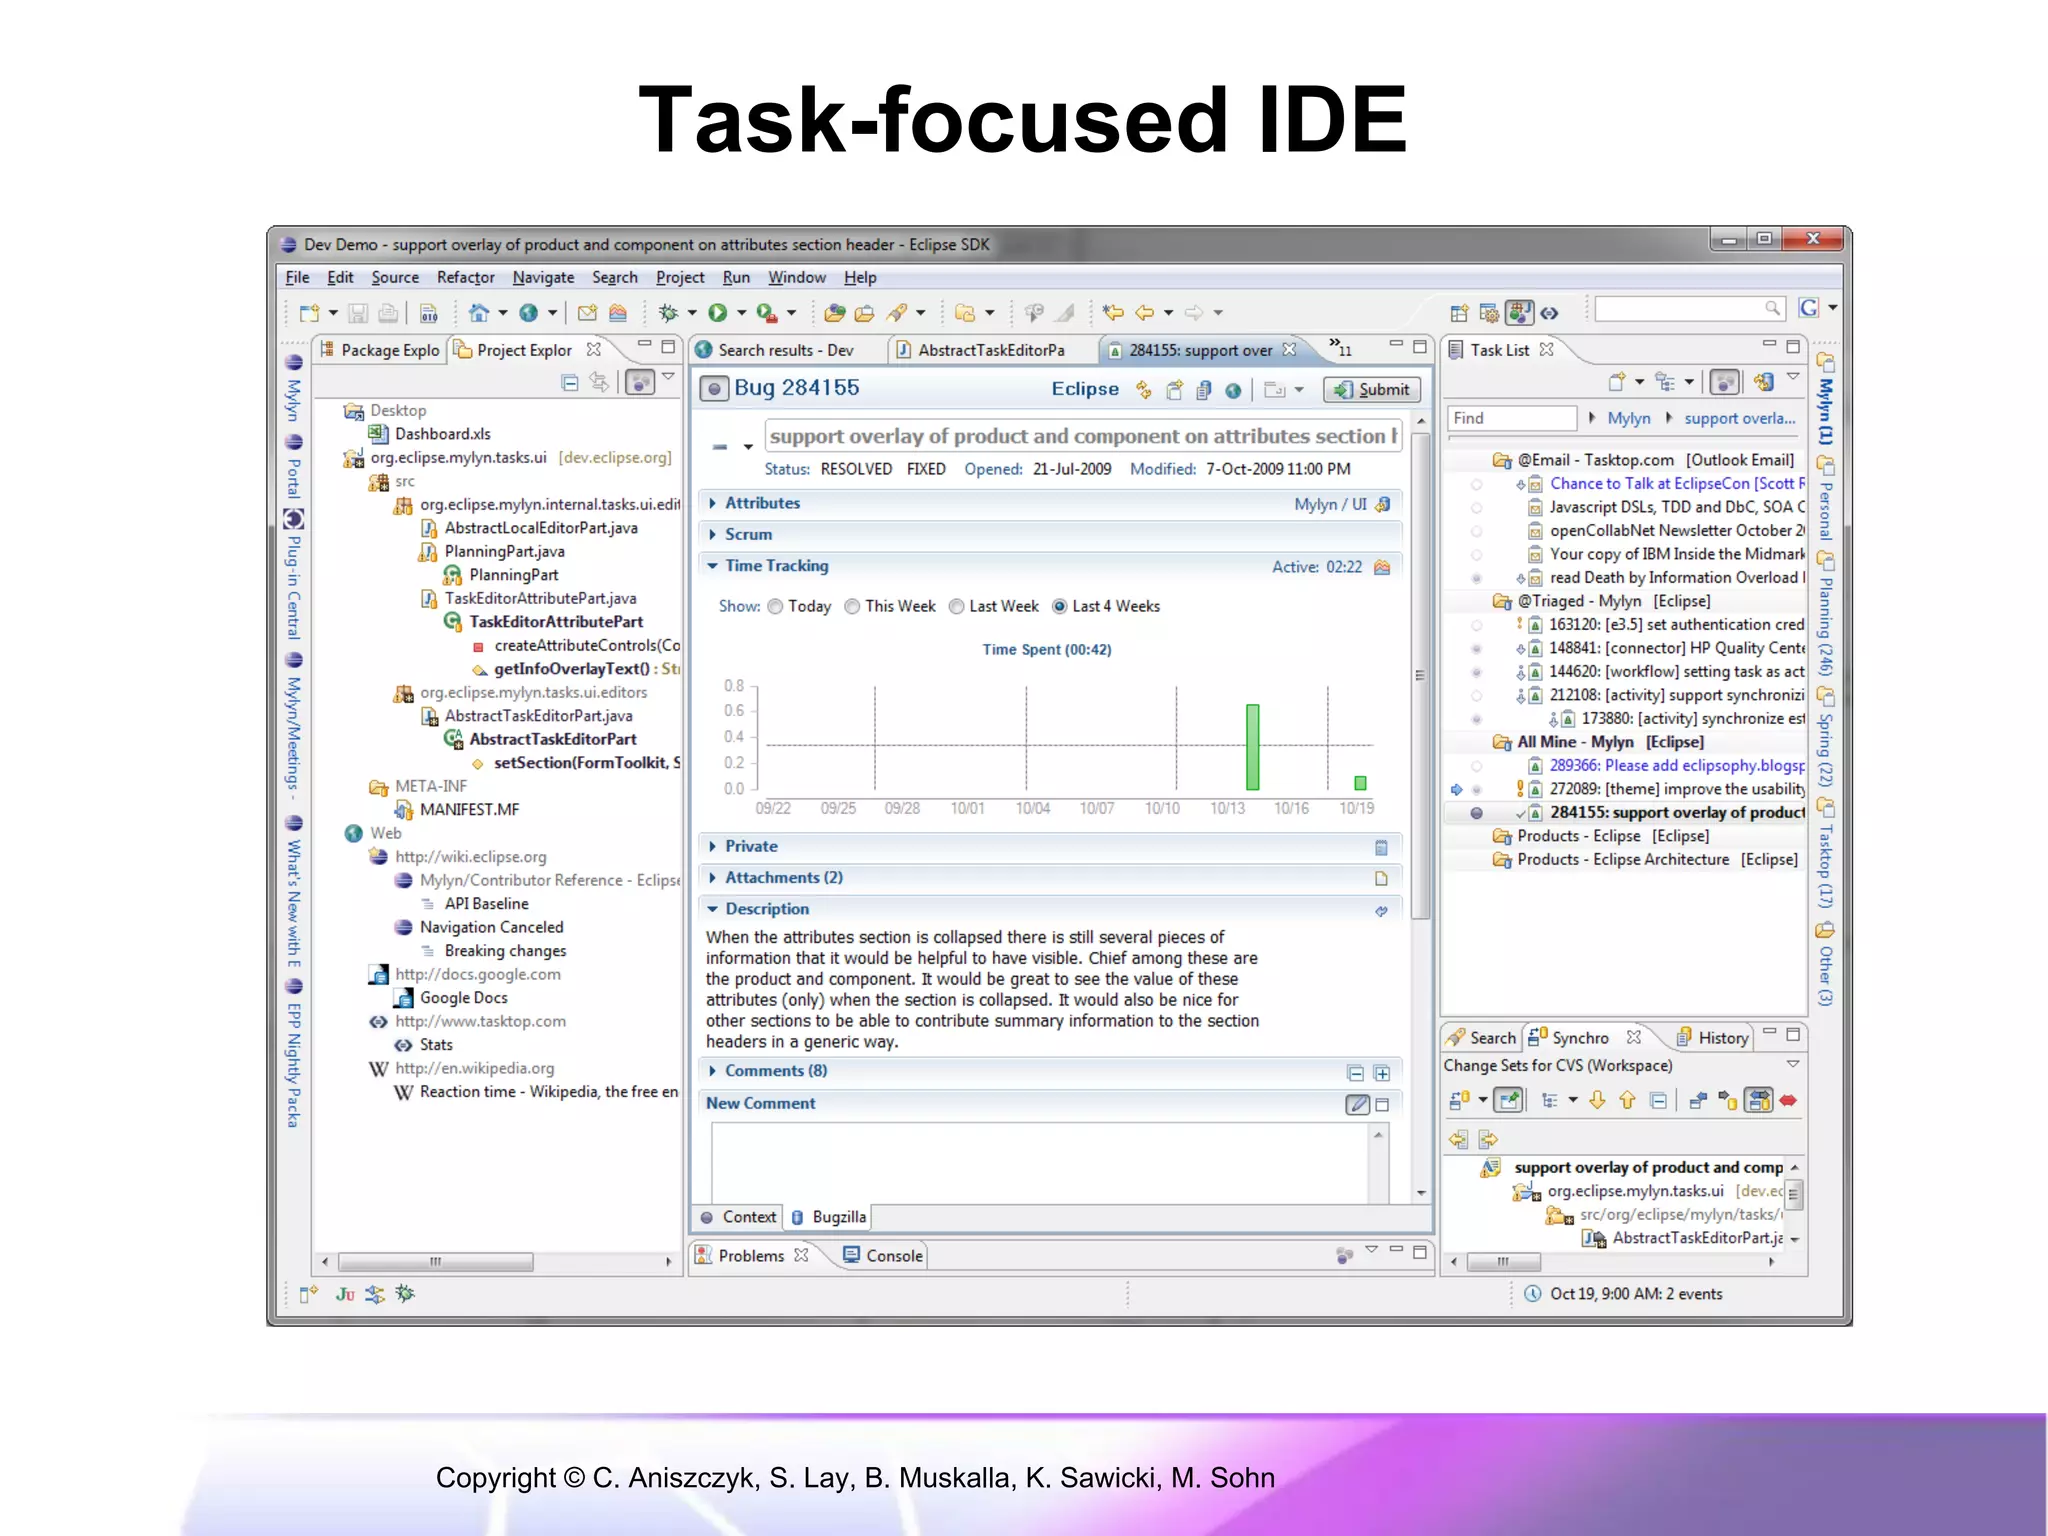
Task: Switch to Package Explorer tab
Action: click(380, 350)
